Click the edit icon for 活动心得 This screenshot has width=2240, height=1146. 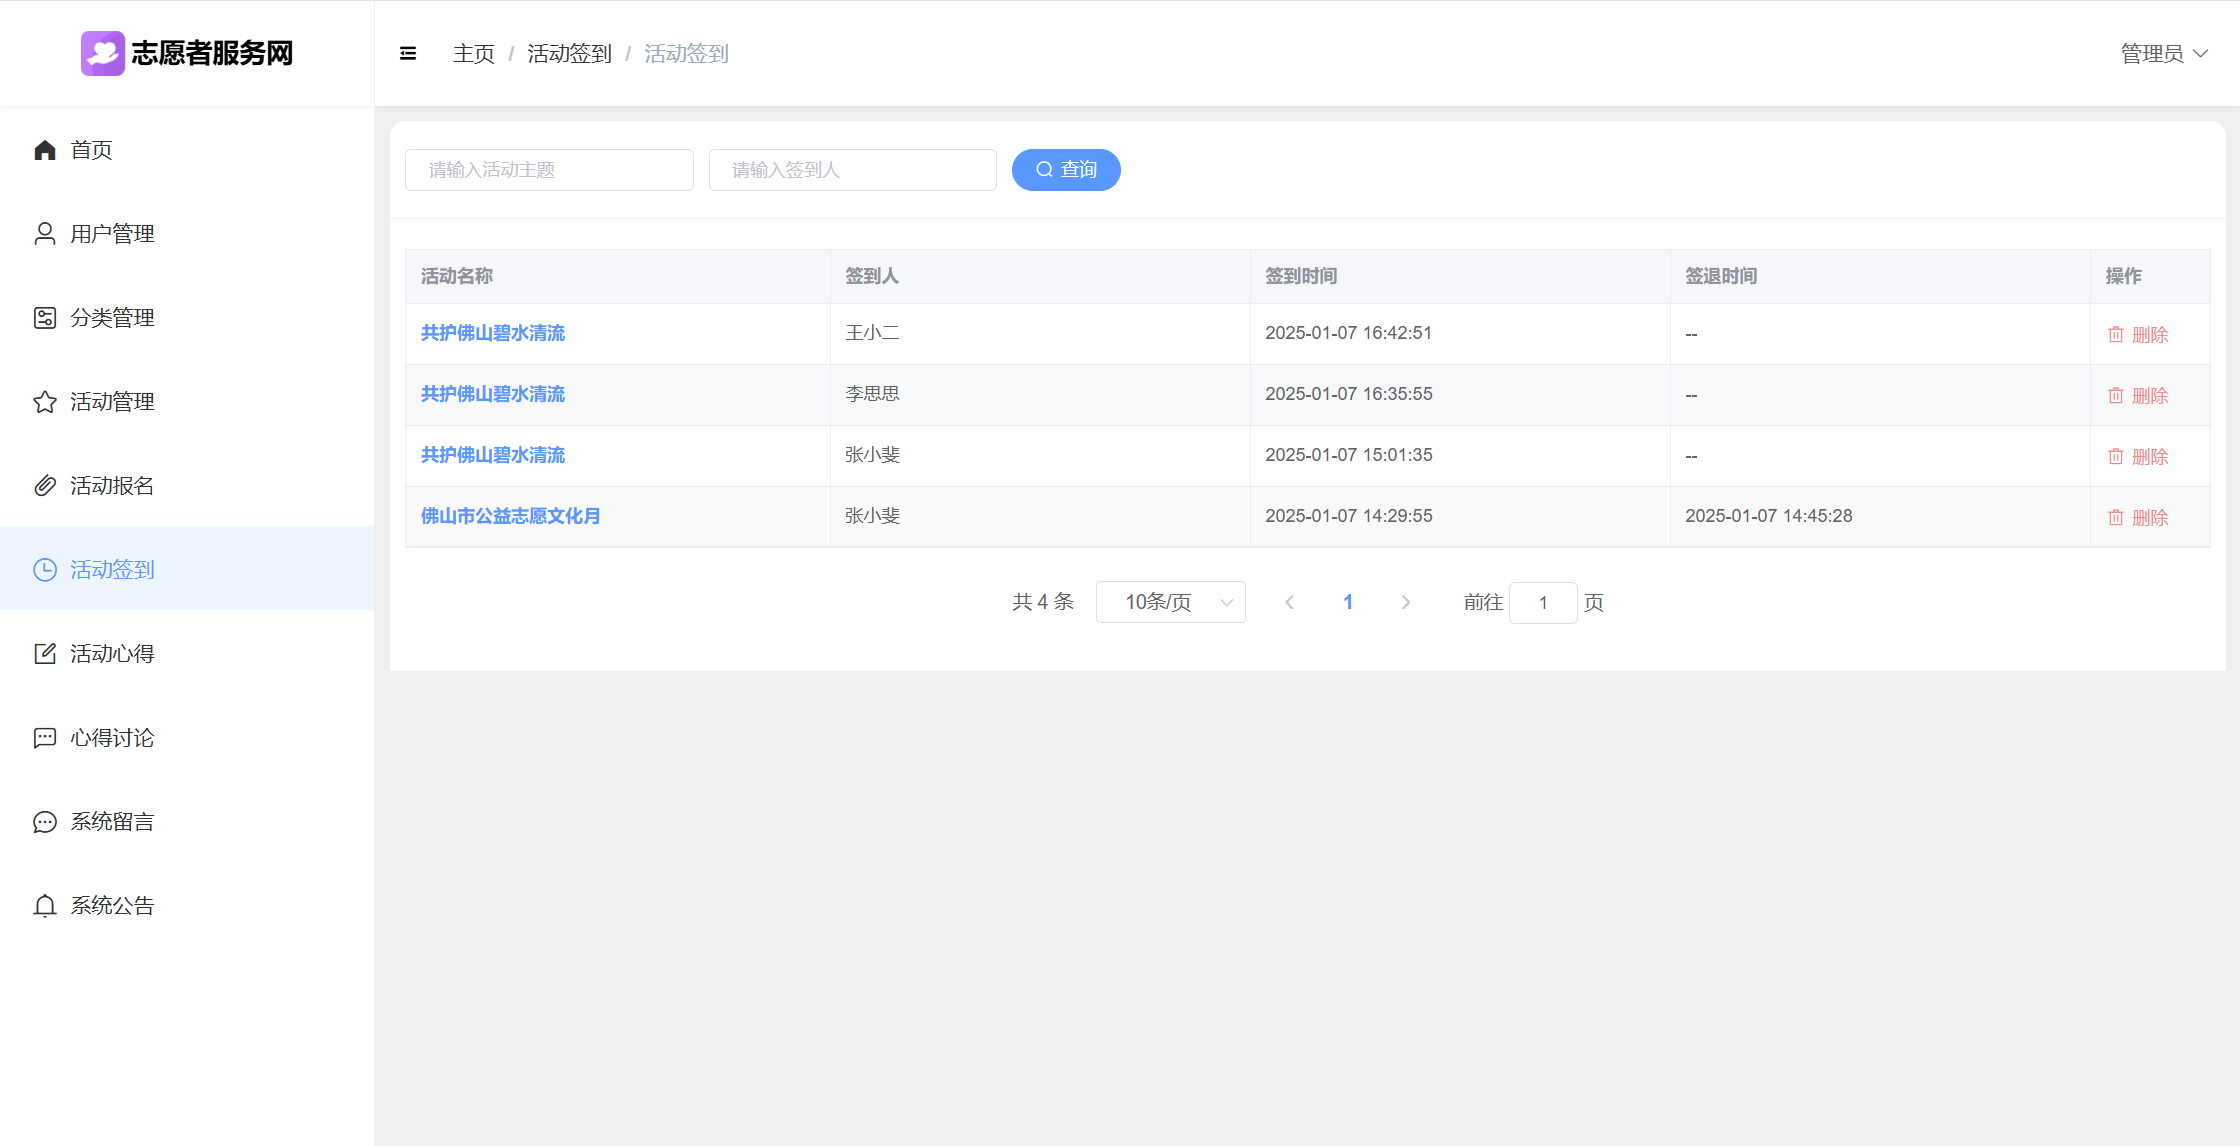pos(45,654)
